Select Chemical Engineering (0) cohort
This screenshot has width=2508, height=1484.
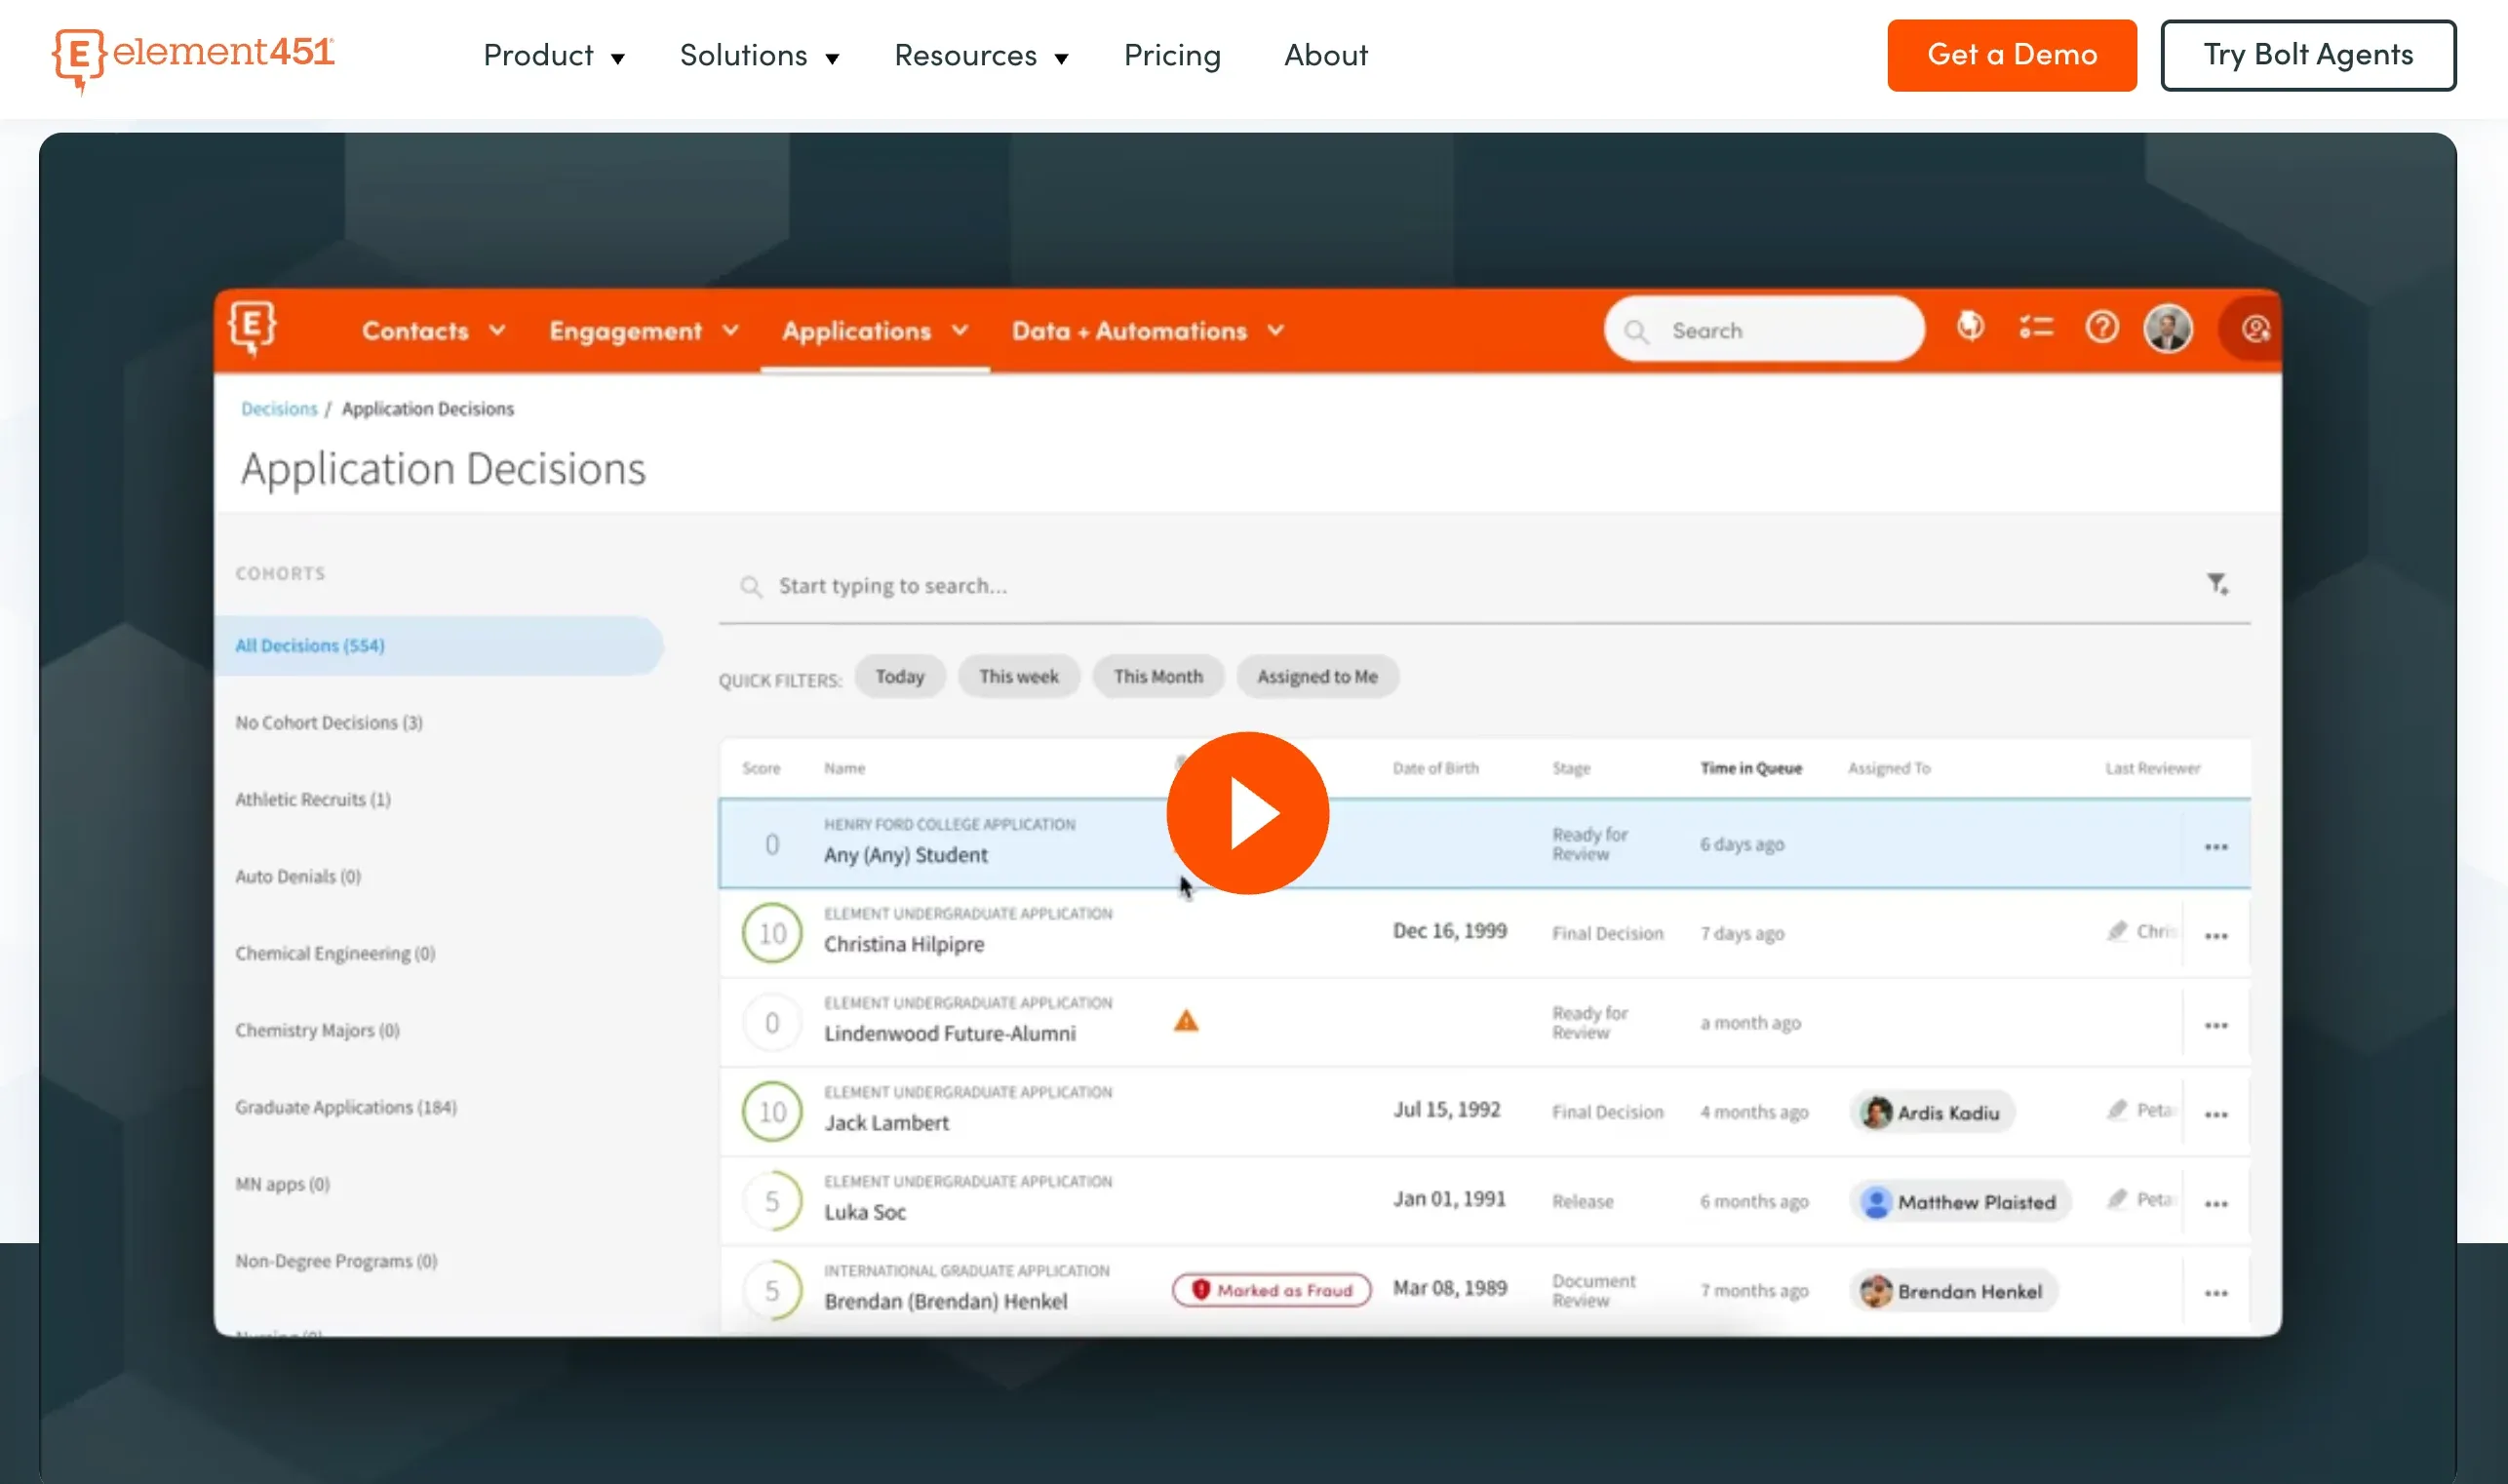click(335, 954)
